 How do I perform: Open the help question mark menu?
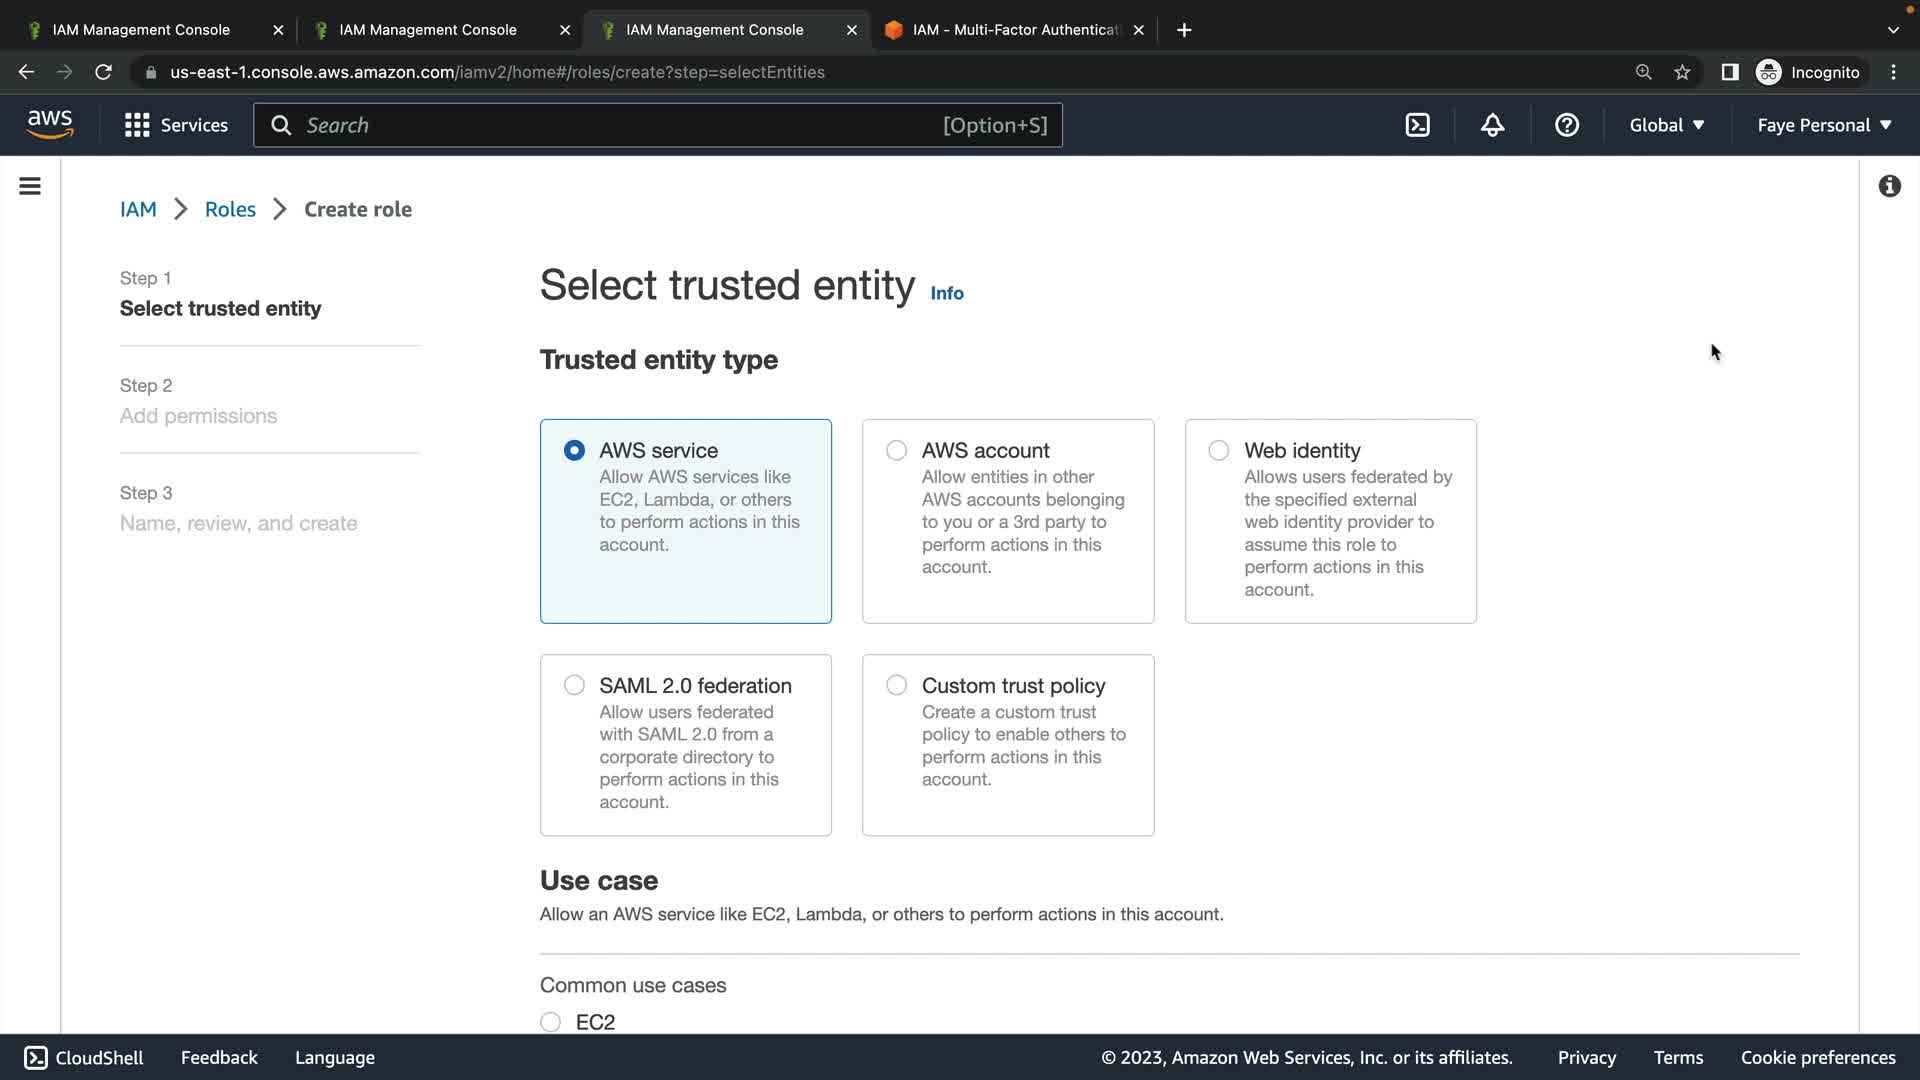coord(1566,125)
